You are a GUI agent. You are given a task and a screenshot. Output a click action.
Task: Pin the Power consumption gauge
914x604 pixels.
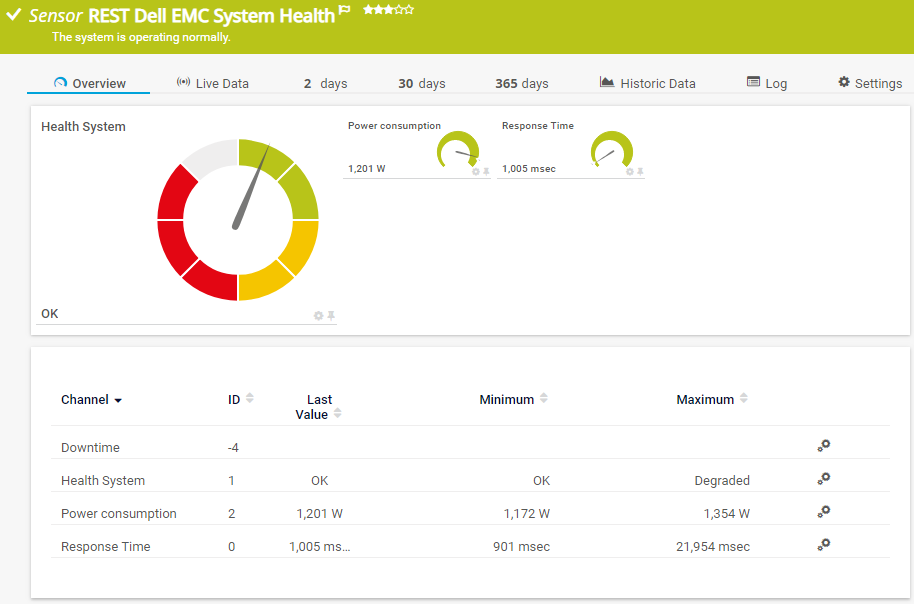click(x=486, y=171)
